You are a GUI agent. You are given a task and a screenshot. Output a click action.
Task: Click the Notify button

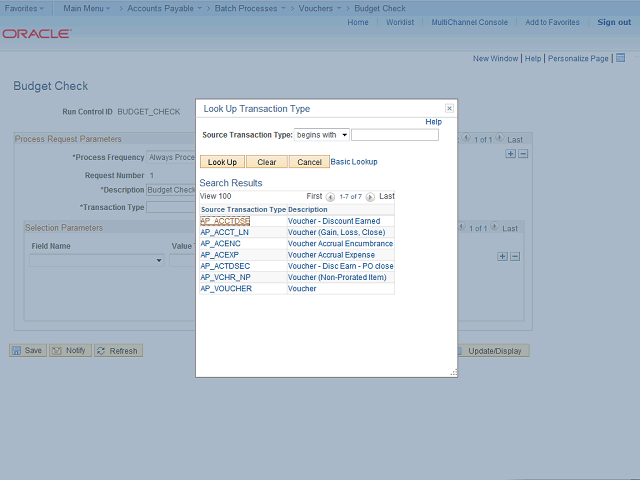[x=70, y=350]
